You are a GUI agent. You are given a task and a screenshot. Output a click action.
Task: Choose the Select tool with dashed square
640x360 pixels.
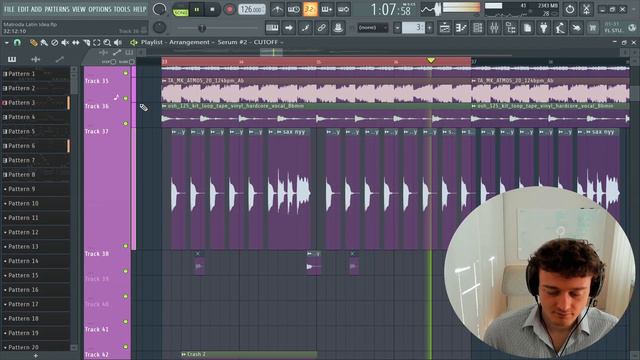(x=97, y=42)
